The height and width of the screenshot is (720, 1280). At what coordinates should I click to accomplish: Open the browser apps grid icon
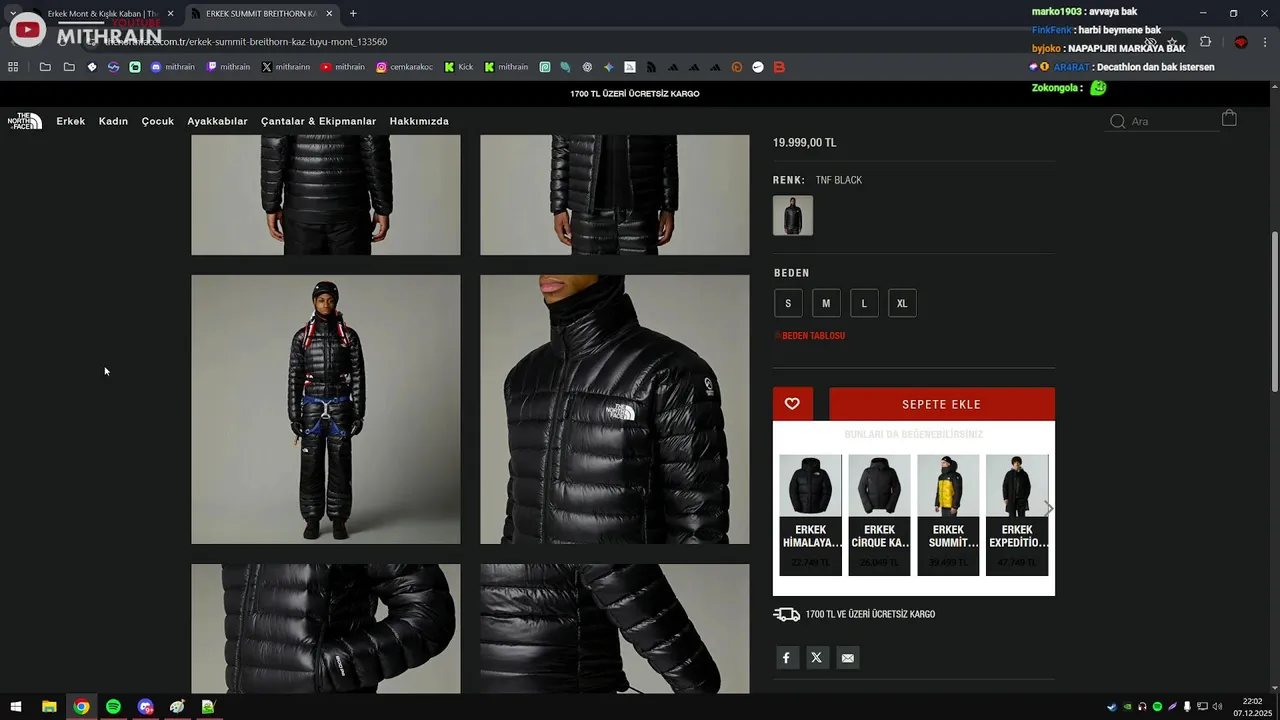click(x=13, y=67)
